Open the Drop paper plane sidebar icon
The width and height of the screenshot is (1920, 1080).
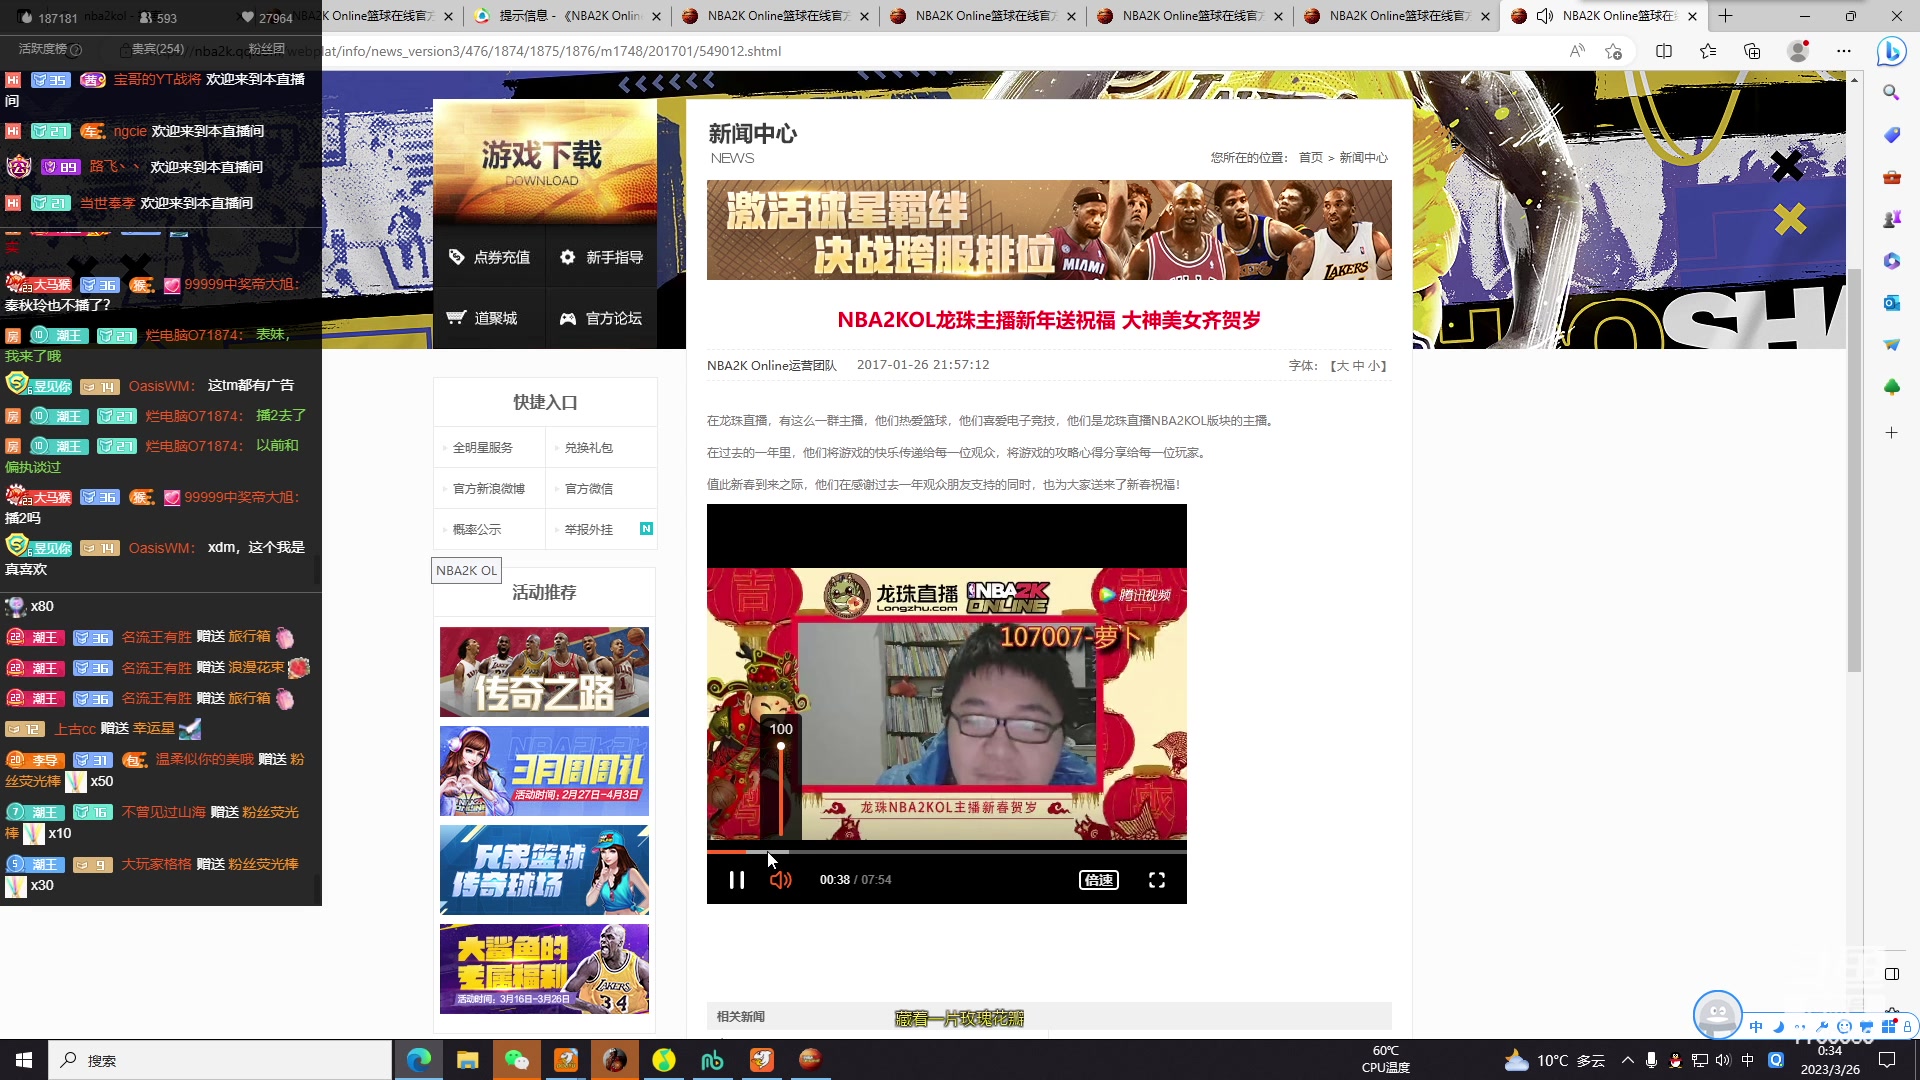click(x=1891, y=345)
